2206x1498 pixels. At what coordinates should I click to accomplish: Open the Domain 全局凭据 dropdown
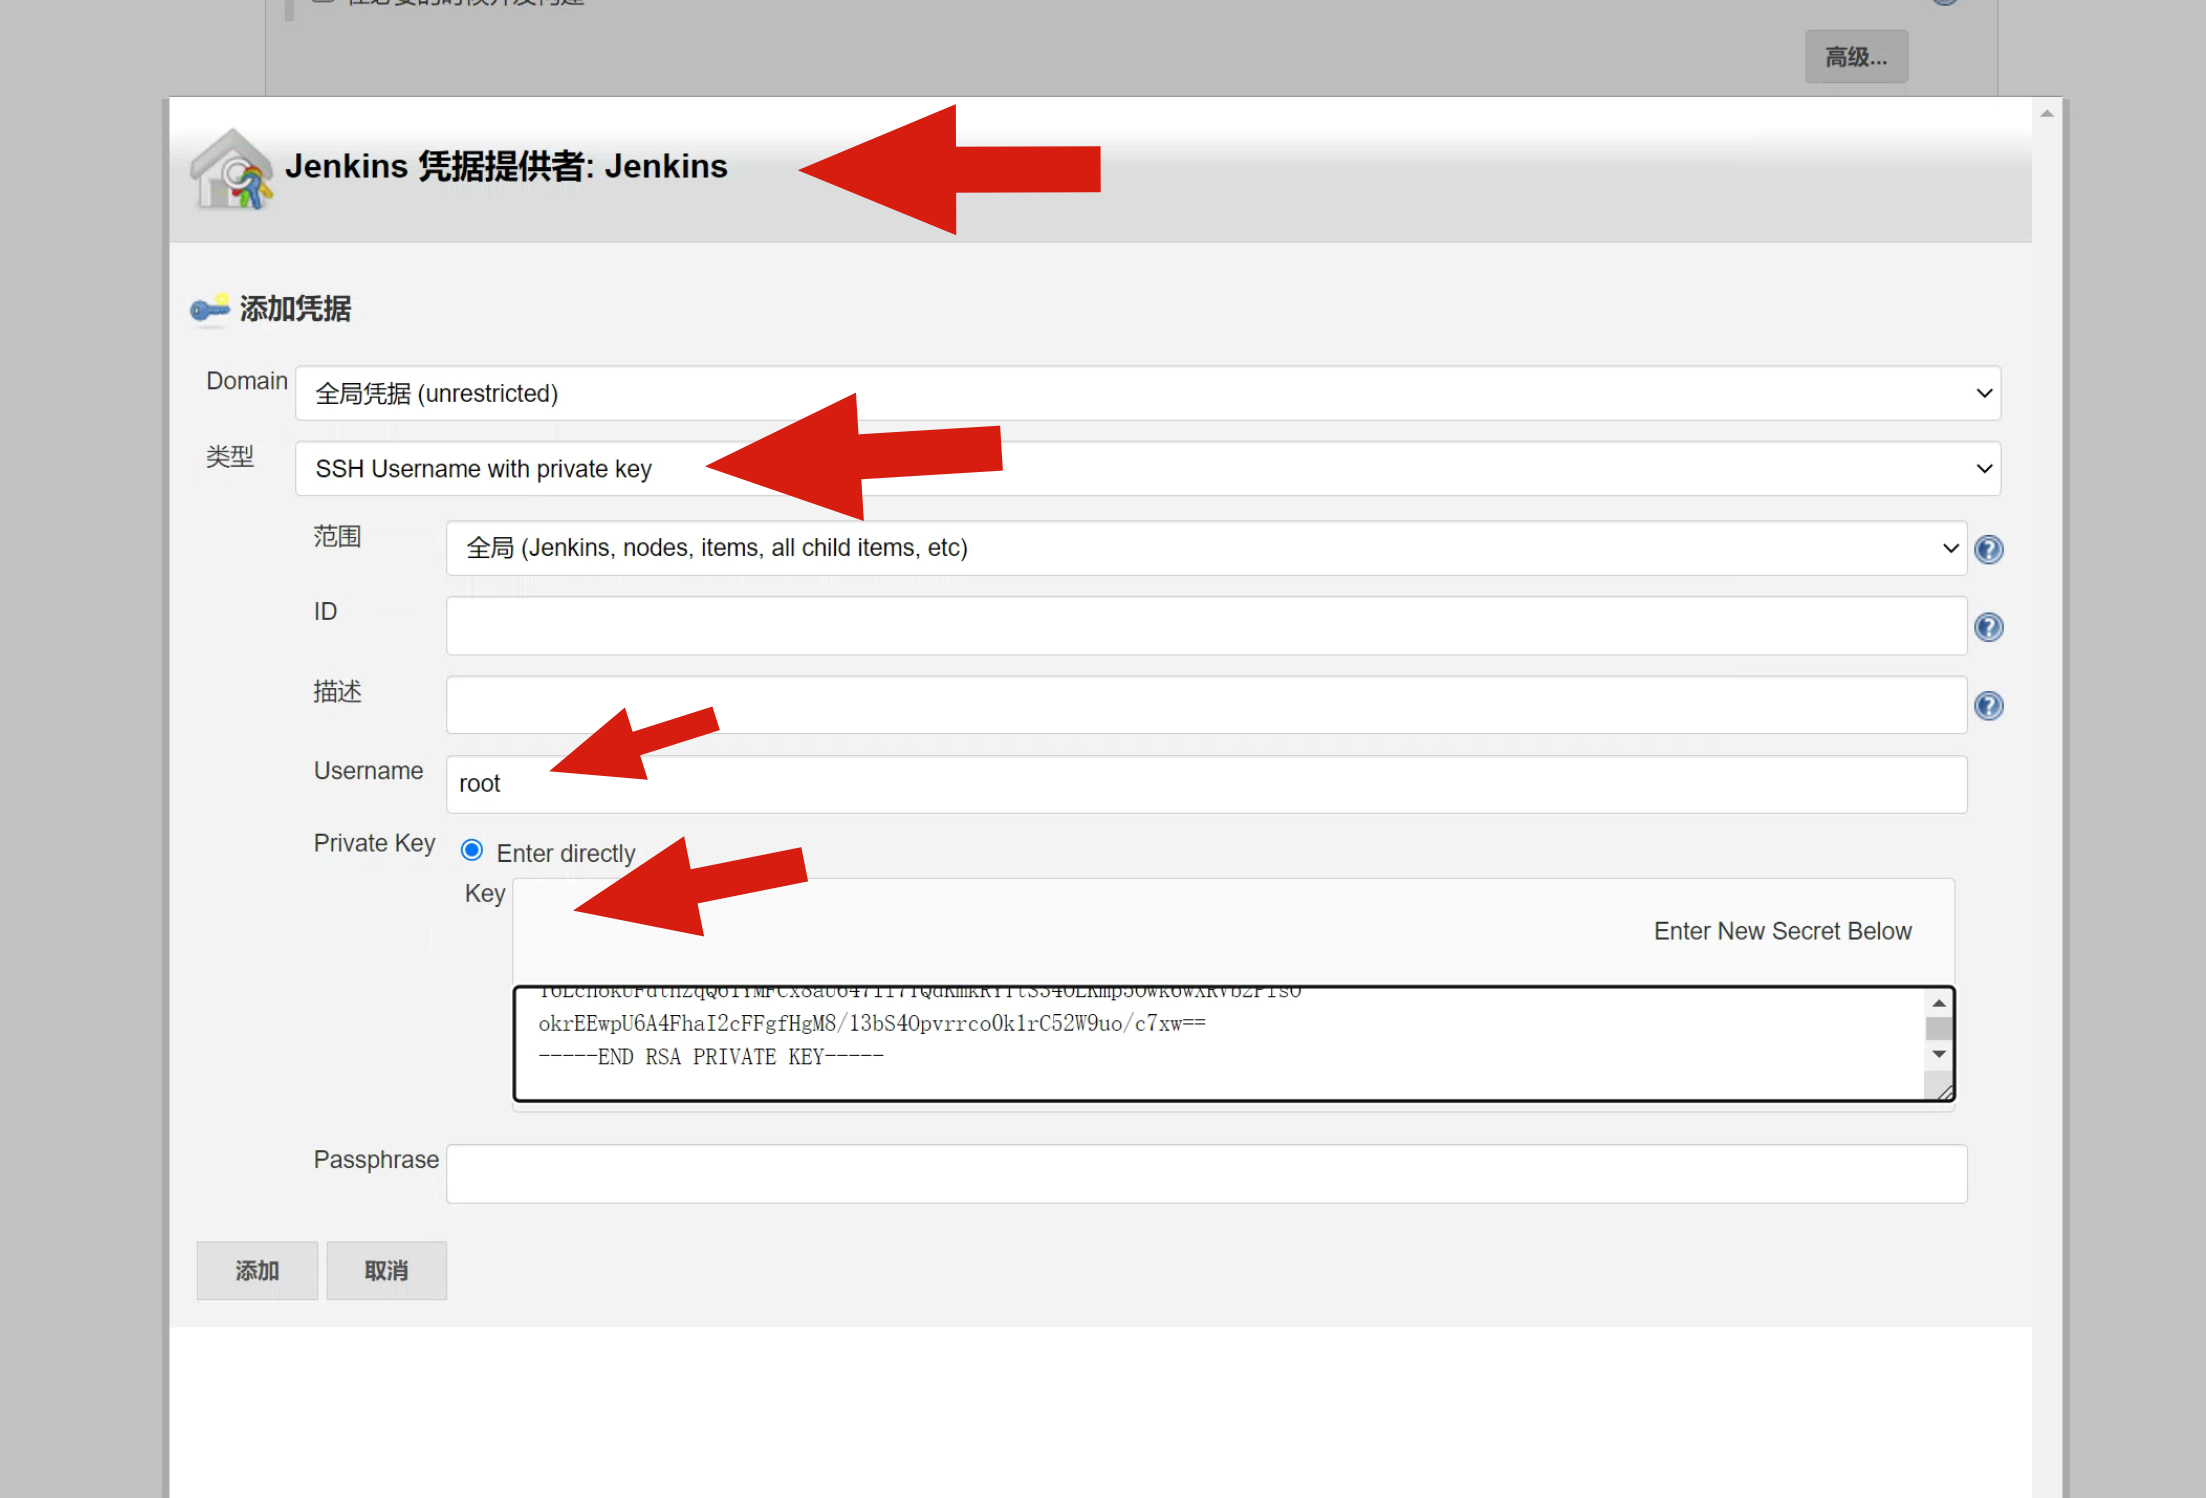[x=1147, y=393]
